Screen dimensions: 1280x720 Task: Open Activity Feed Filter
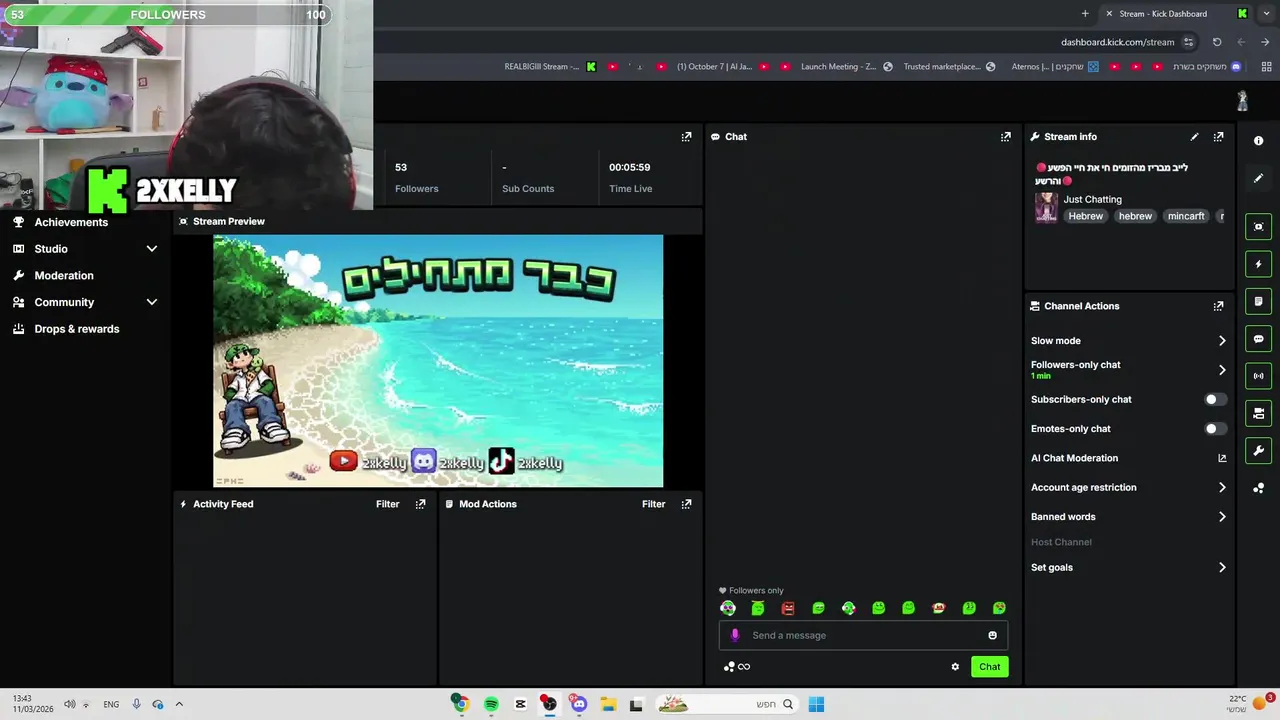pyautogui.click(x=388, y=504)
